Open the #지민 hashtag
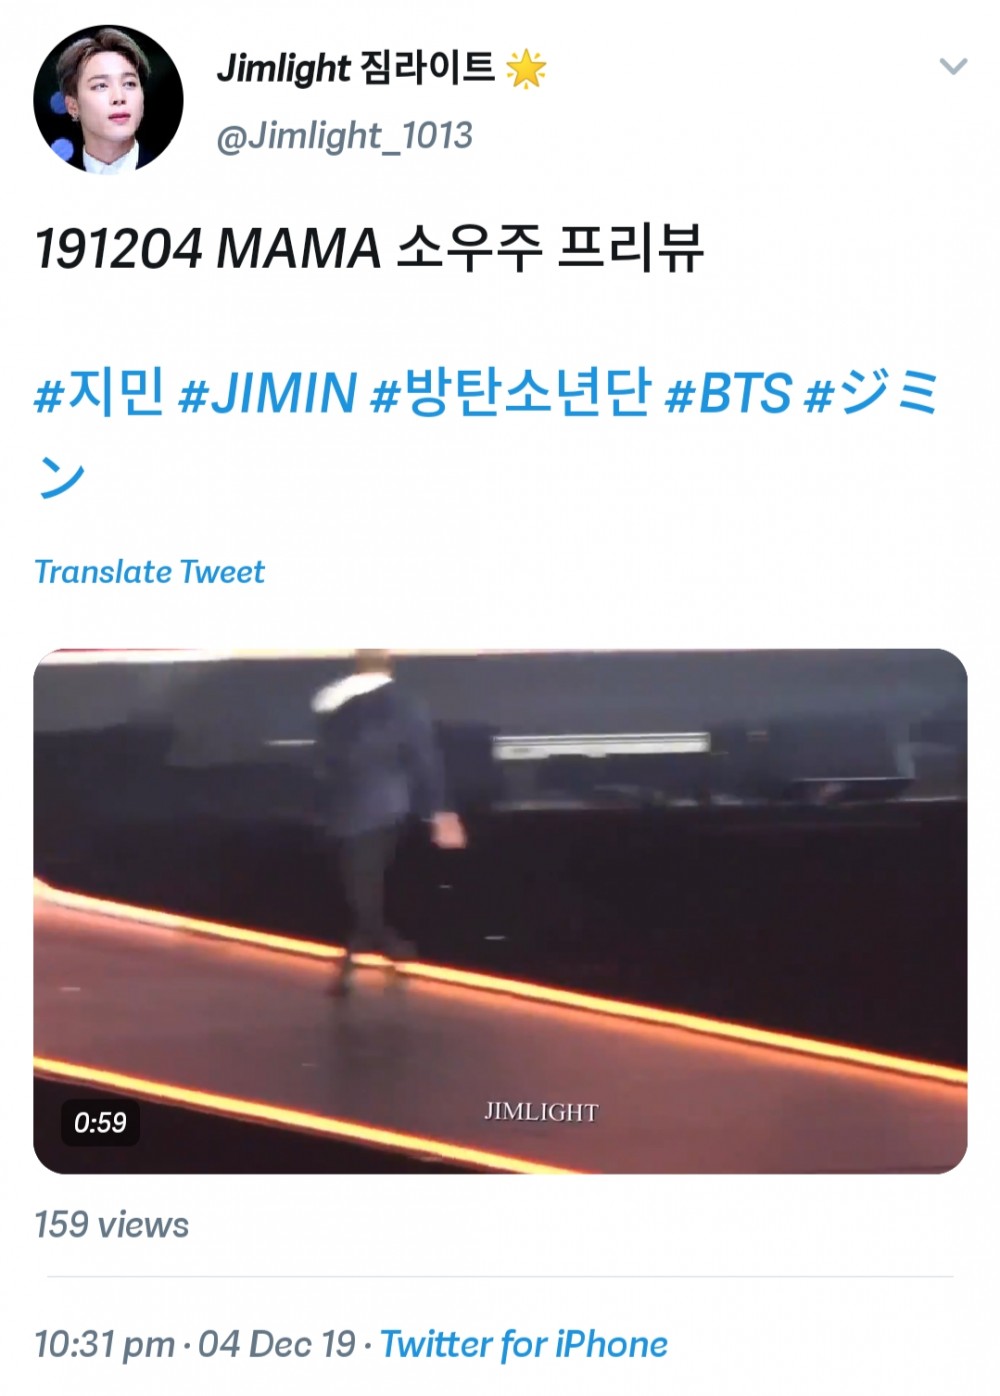Screen dimensions: 1000x1396 coord(99,392)
